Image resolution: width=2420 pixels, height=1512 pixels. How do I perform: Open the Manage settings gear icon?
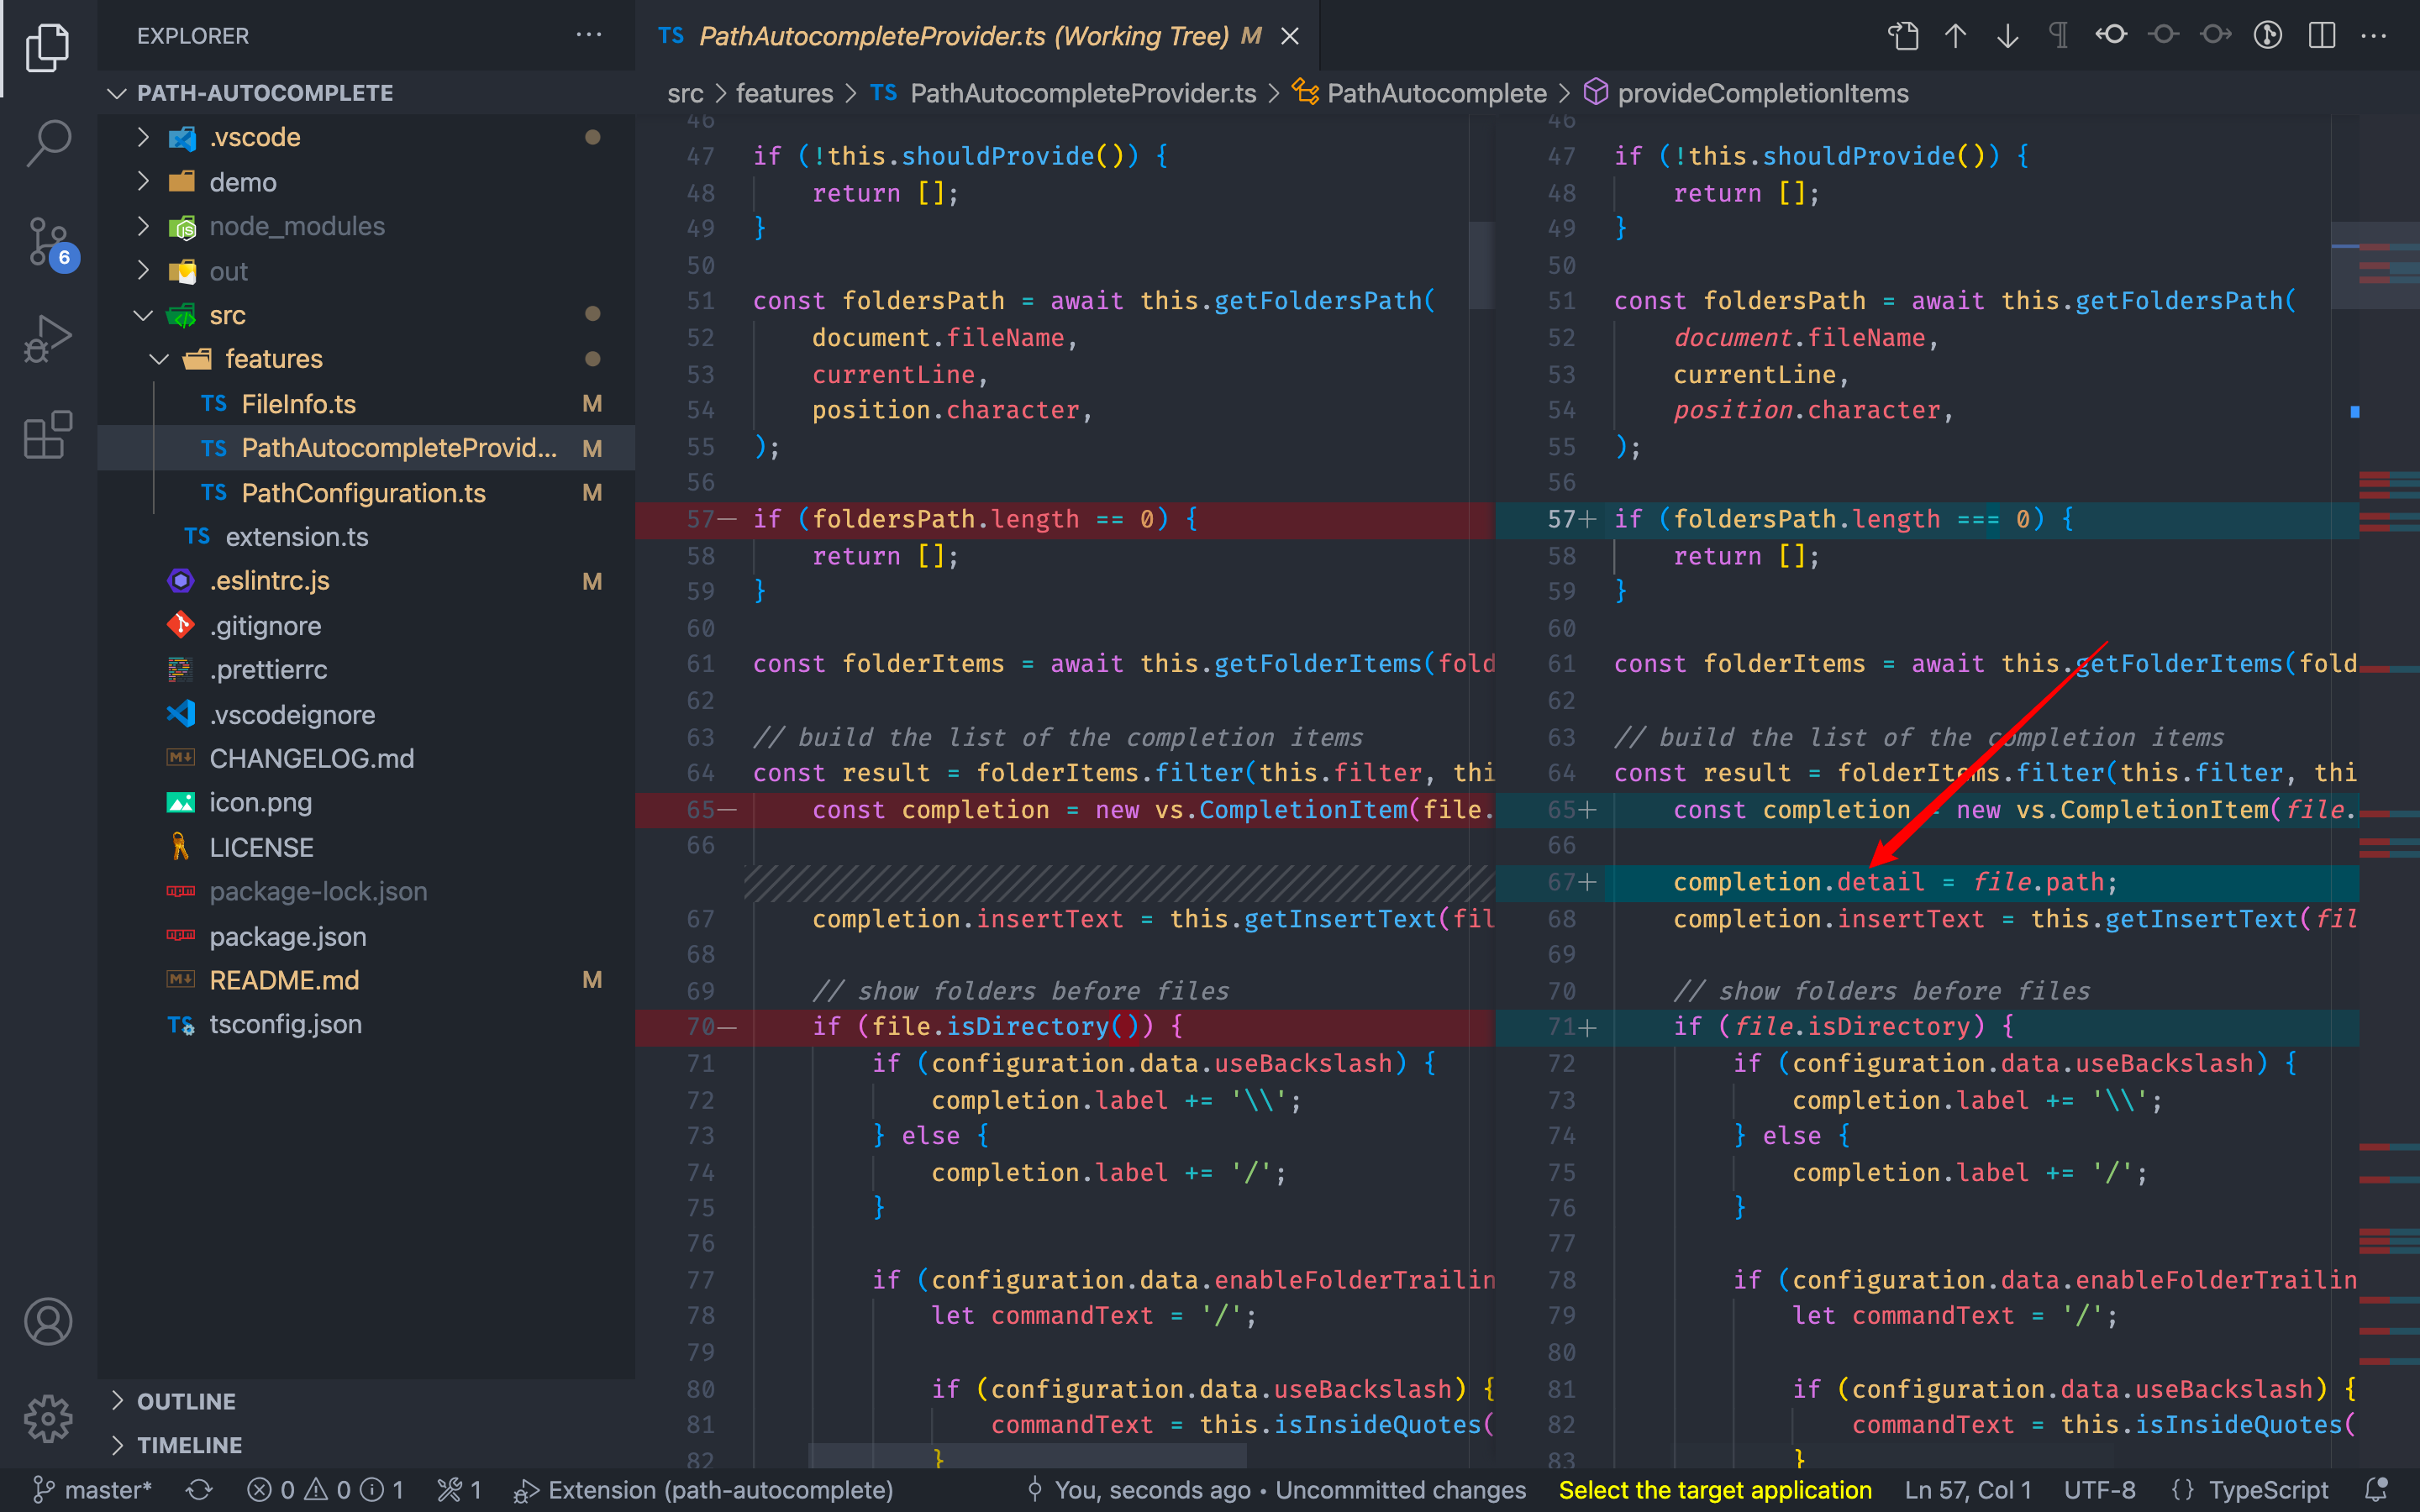(x=48, y=1418)
